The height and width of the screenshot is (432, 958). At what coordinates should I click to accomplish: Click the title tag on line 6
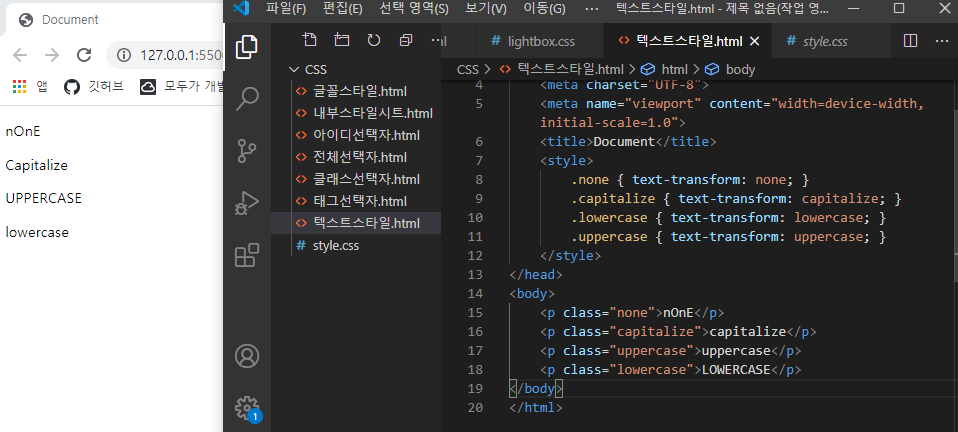point(627,142)
